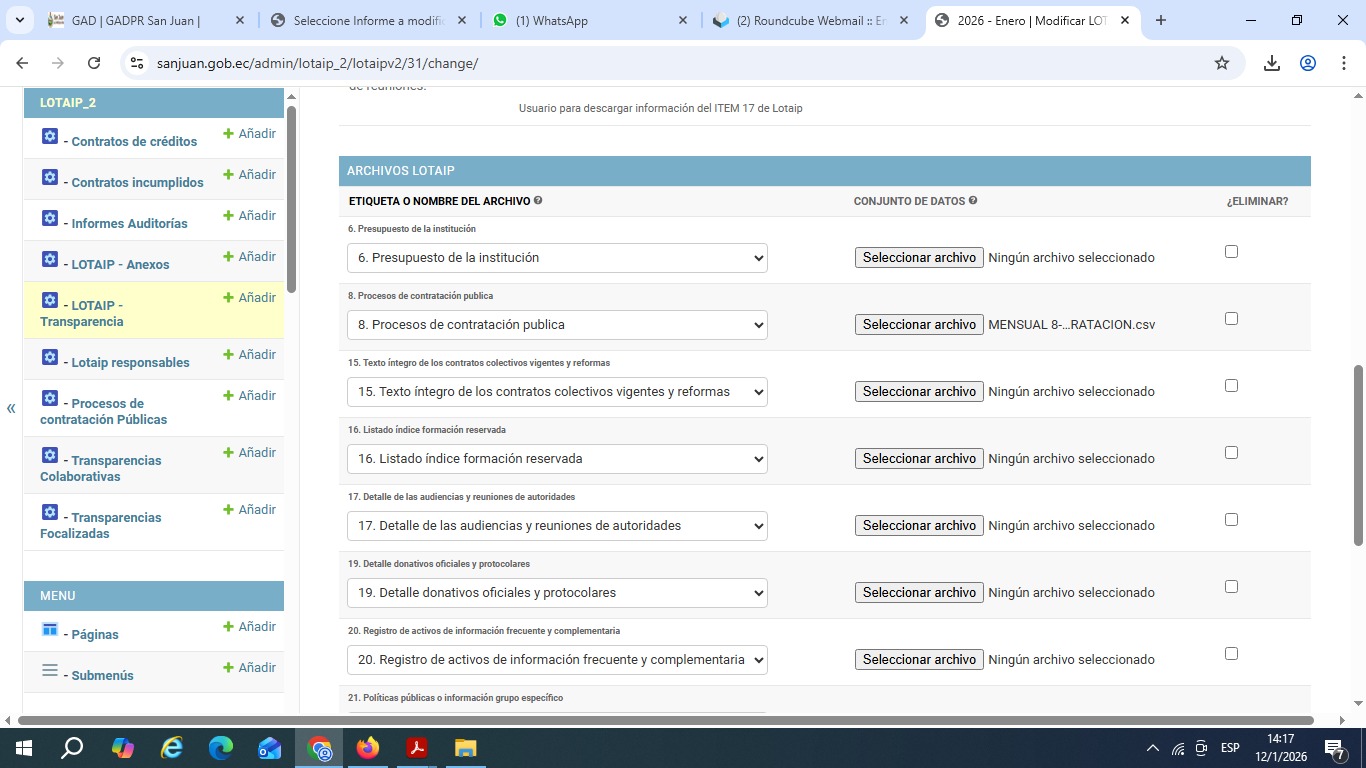Launch Firefox from the Windows taskbar
The image size is (1366, 768).
pyautogui.click(x=368, y=748)
